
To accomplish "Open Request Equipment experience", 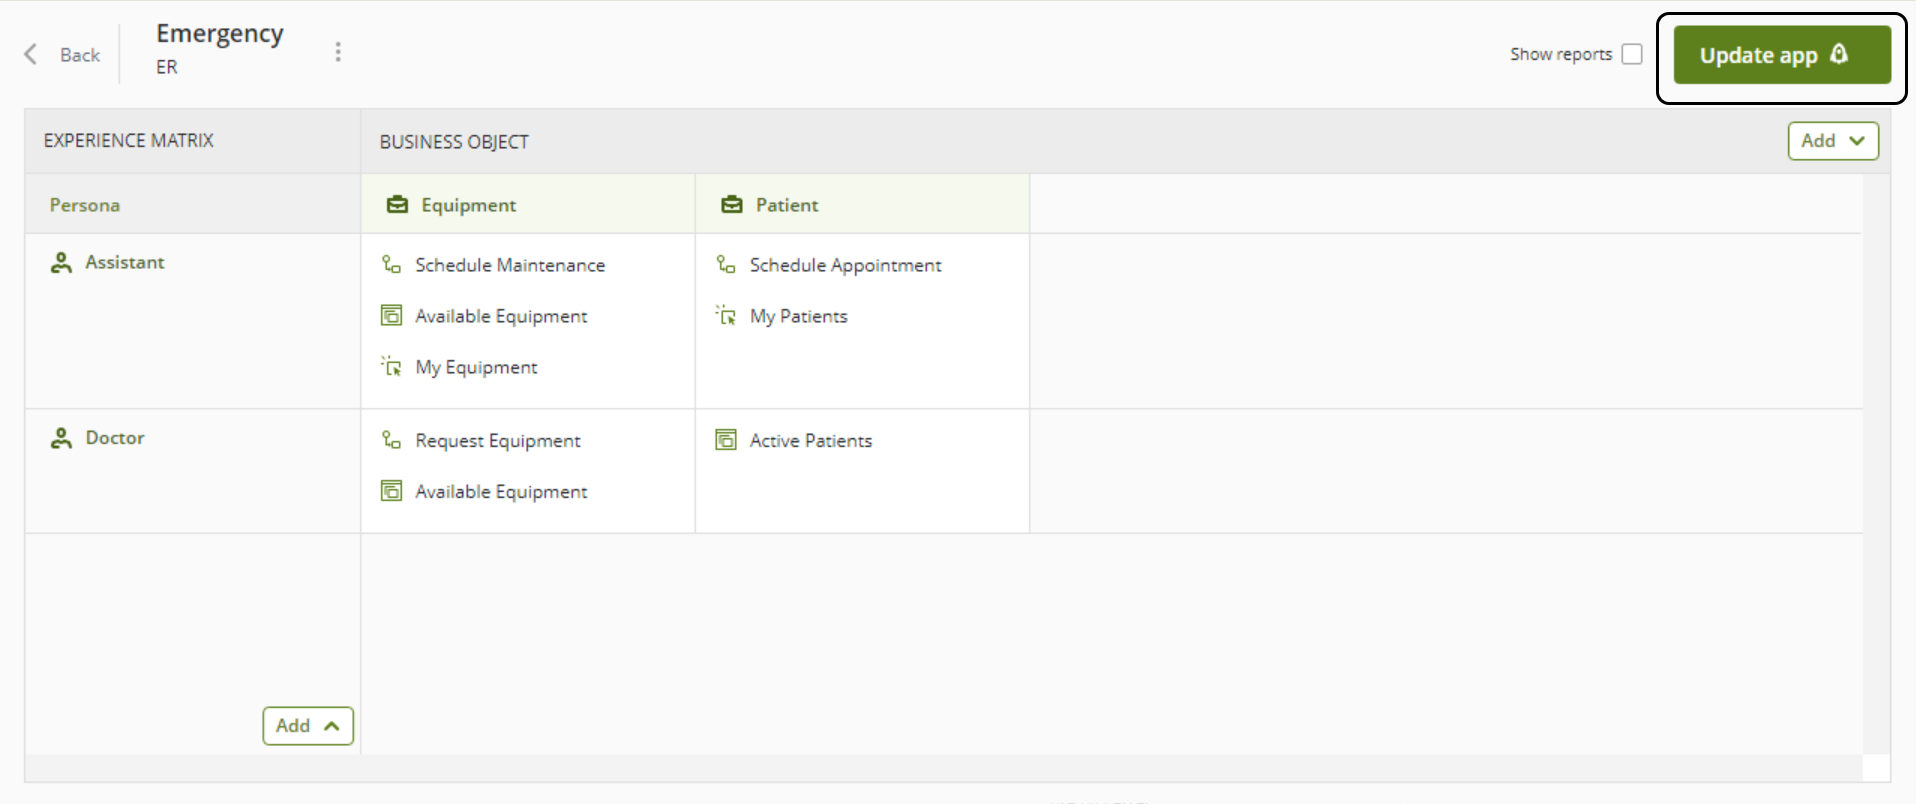I will coord(497,441).
